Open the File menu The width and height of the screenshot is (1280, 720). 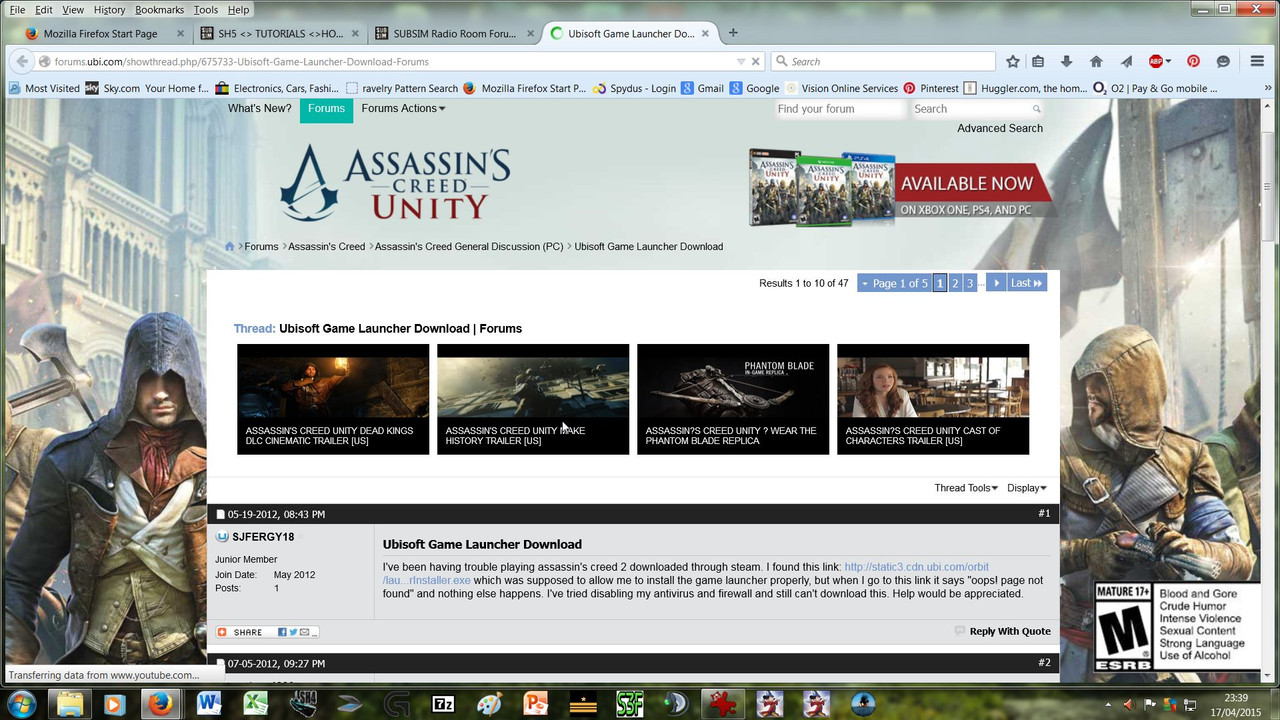click(17, 9)
